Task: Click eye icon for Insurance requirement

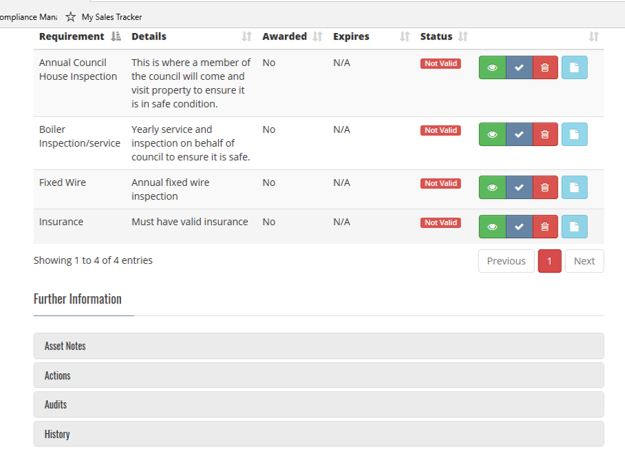Action: (x=492, y=226)
